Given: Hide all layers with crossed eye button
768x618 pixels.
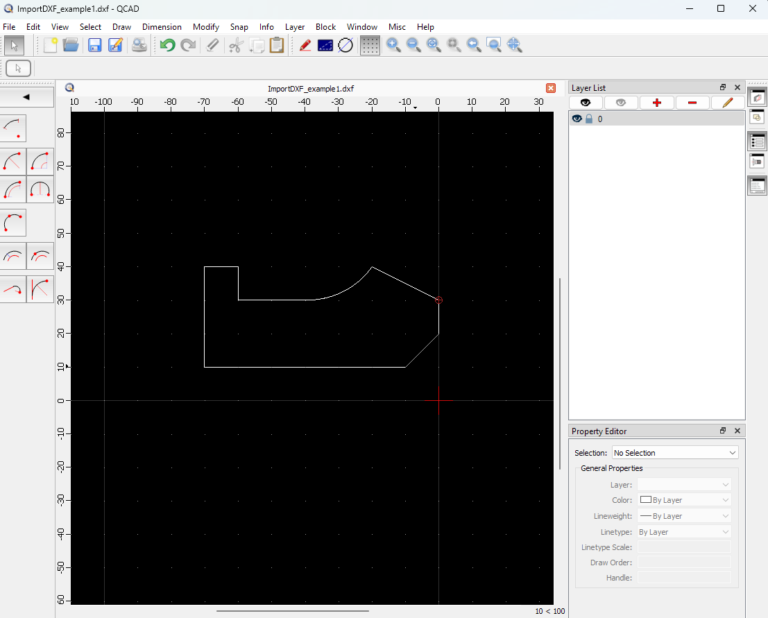Looking at the screenshot, I should pos(621,102).
